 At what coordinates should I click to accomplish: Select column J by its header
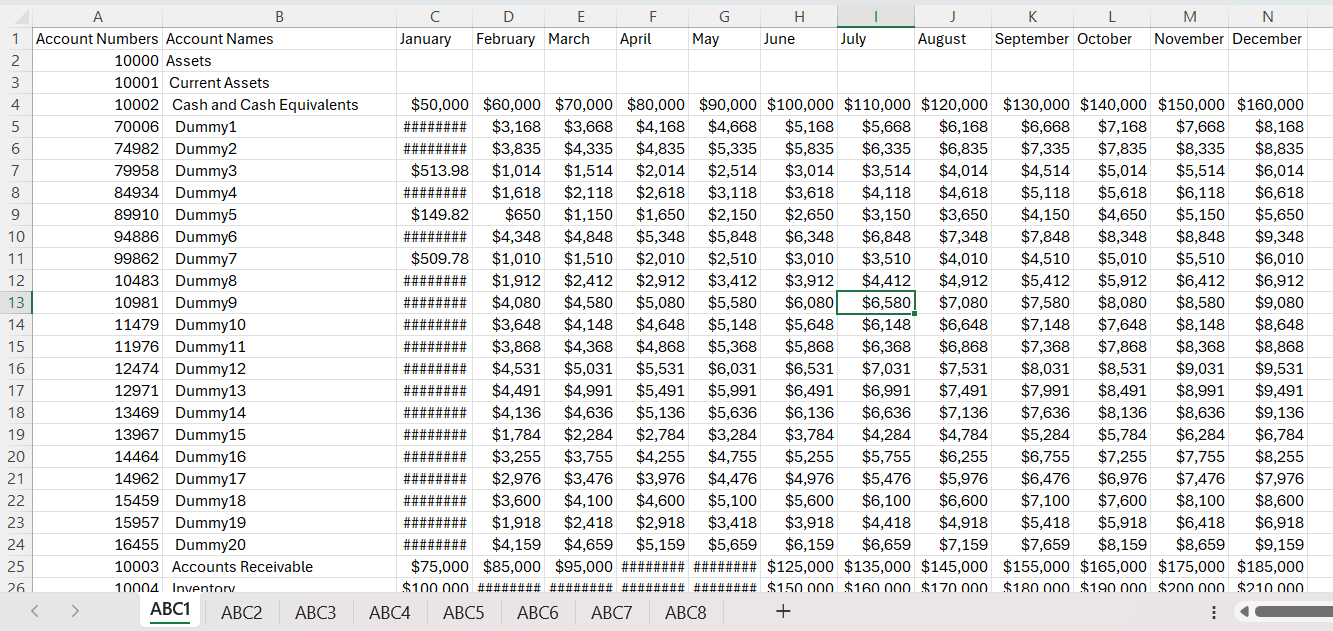coord(952,17)
